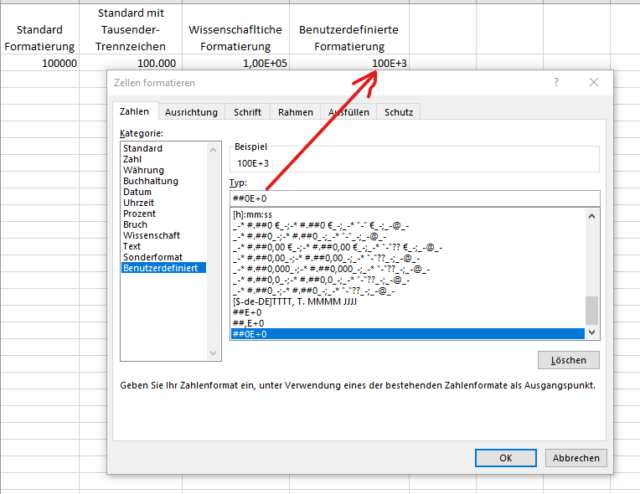Select the Wissenschaft category
The image size is (640, 494).
pos(163,235)
